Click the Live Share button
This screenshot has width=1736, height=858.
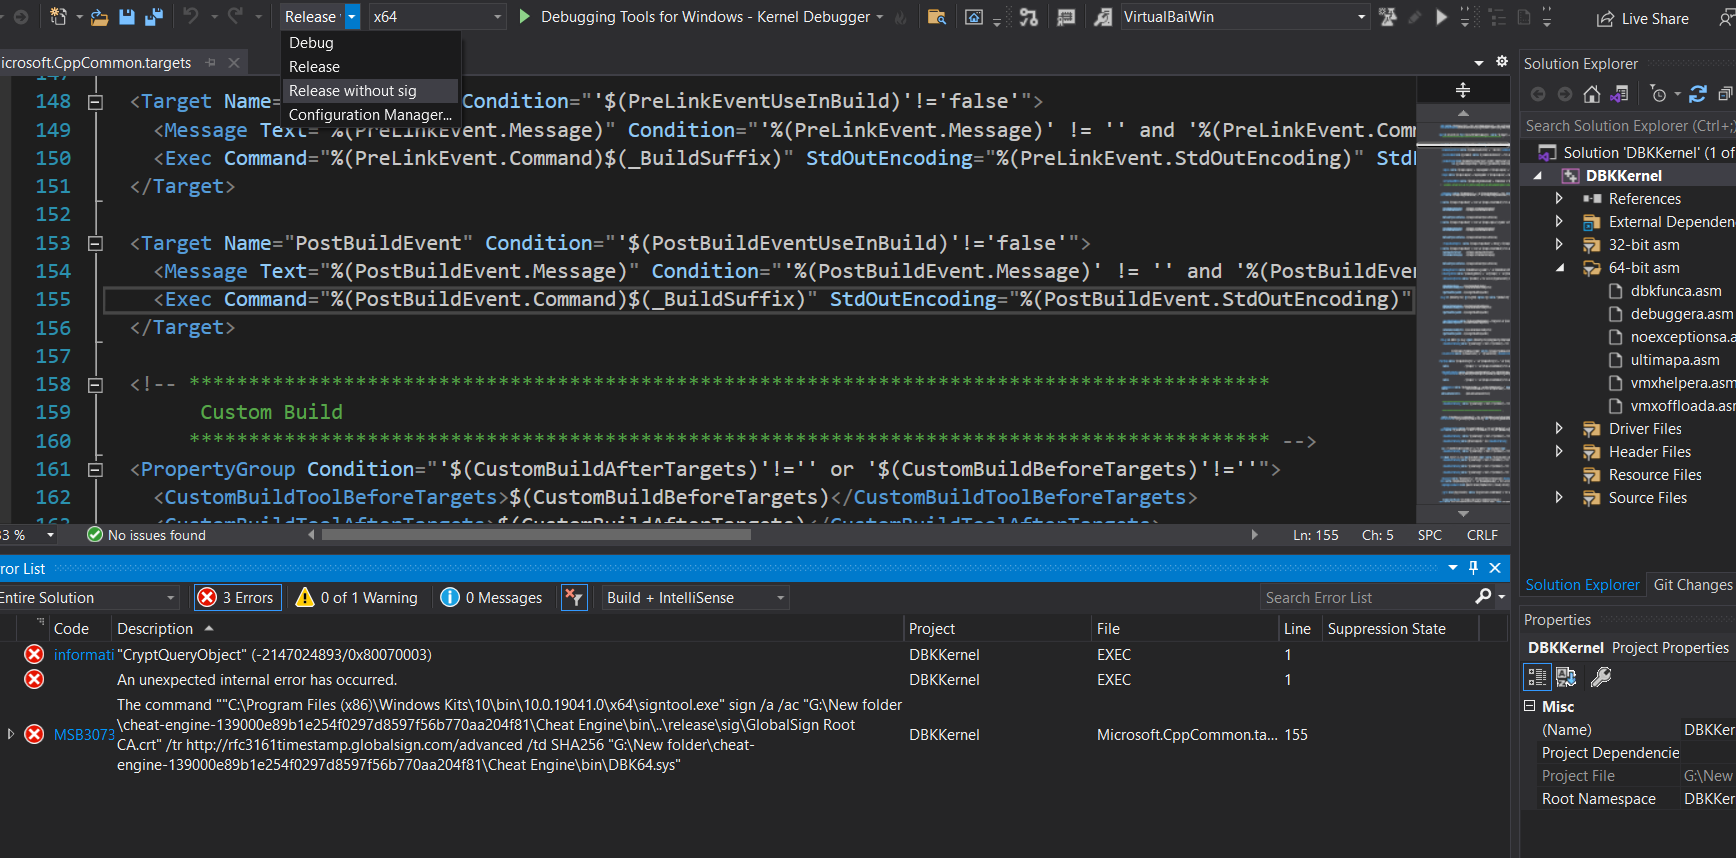pyautogui.click(x=1643, y=18)
